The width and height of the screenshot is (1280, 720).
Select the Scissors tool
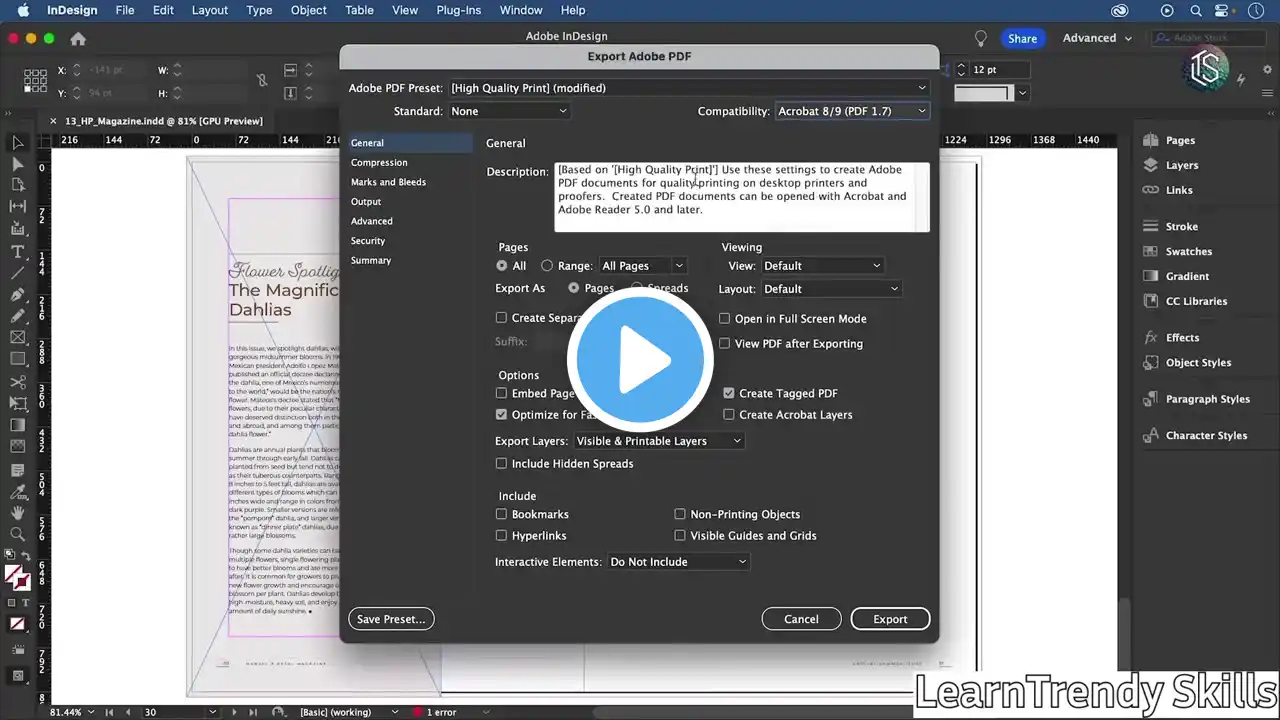coord(18,382)
